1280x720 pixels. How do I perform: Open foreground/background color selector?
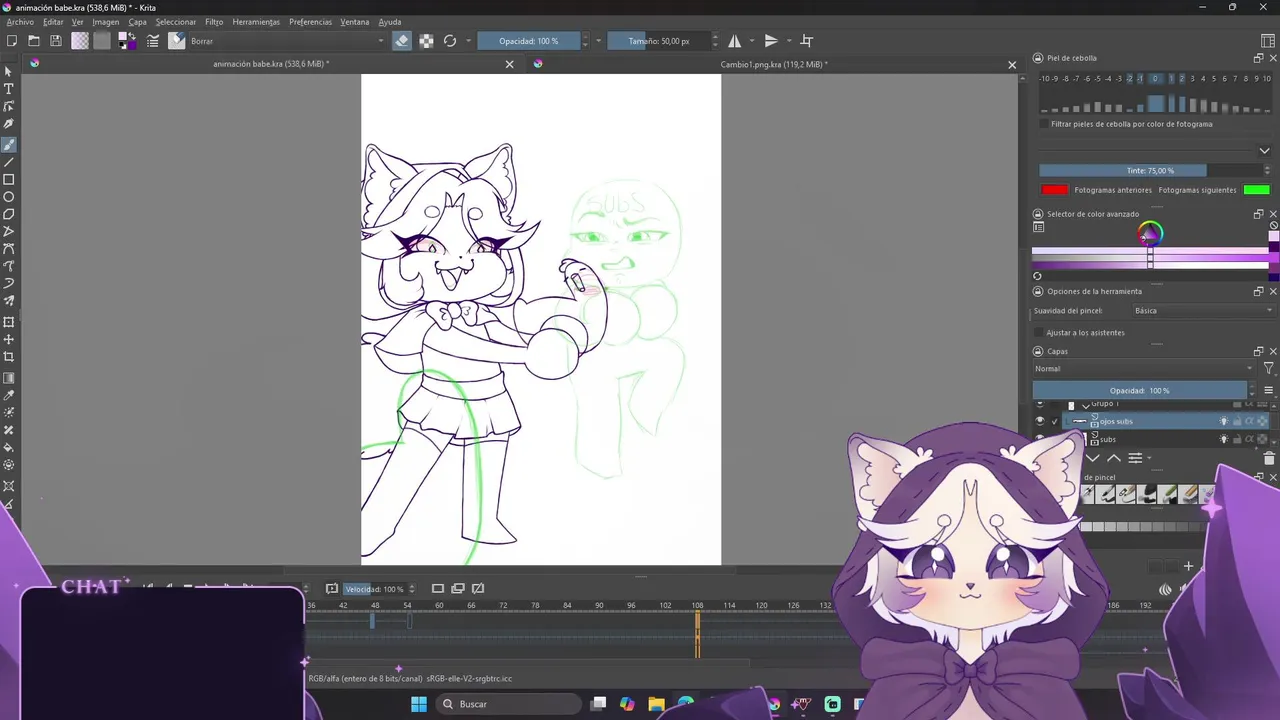tap(127, 41)
